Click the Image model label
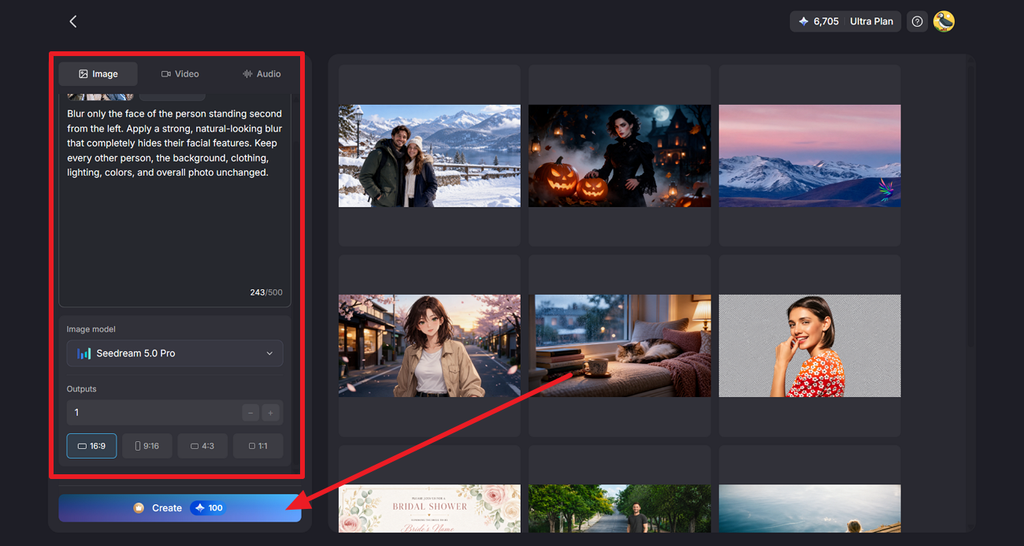Image resolution: width=1024 pixels, height=546 pixels. click(x=91, y=330)
